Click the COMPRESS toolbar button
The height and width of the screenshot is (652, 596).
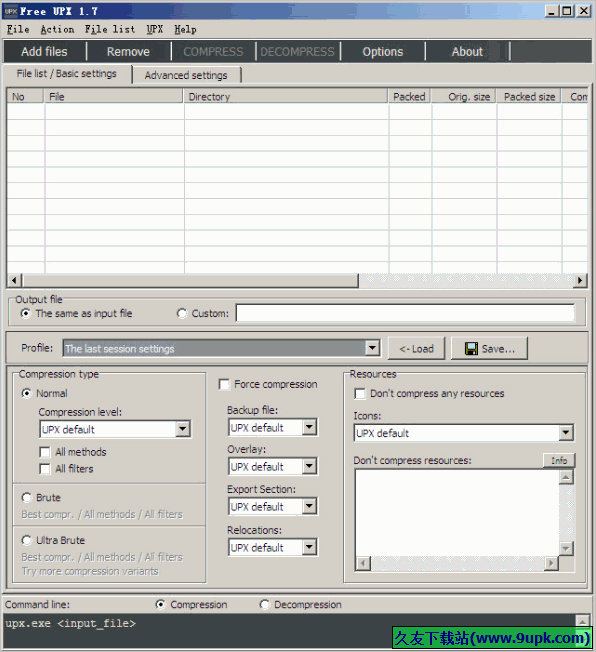213,52
